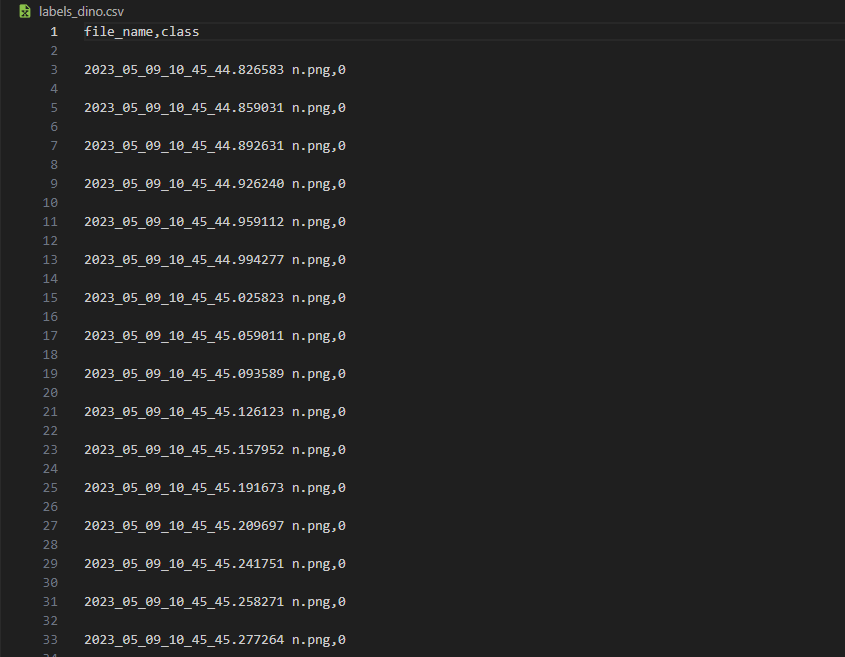
Task: Click line number 1 in gutter
Action: point(54,32)
